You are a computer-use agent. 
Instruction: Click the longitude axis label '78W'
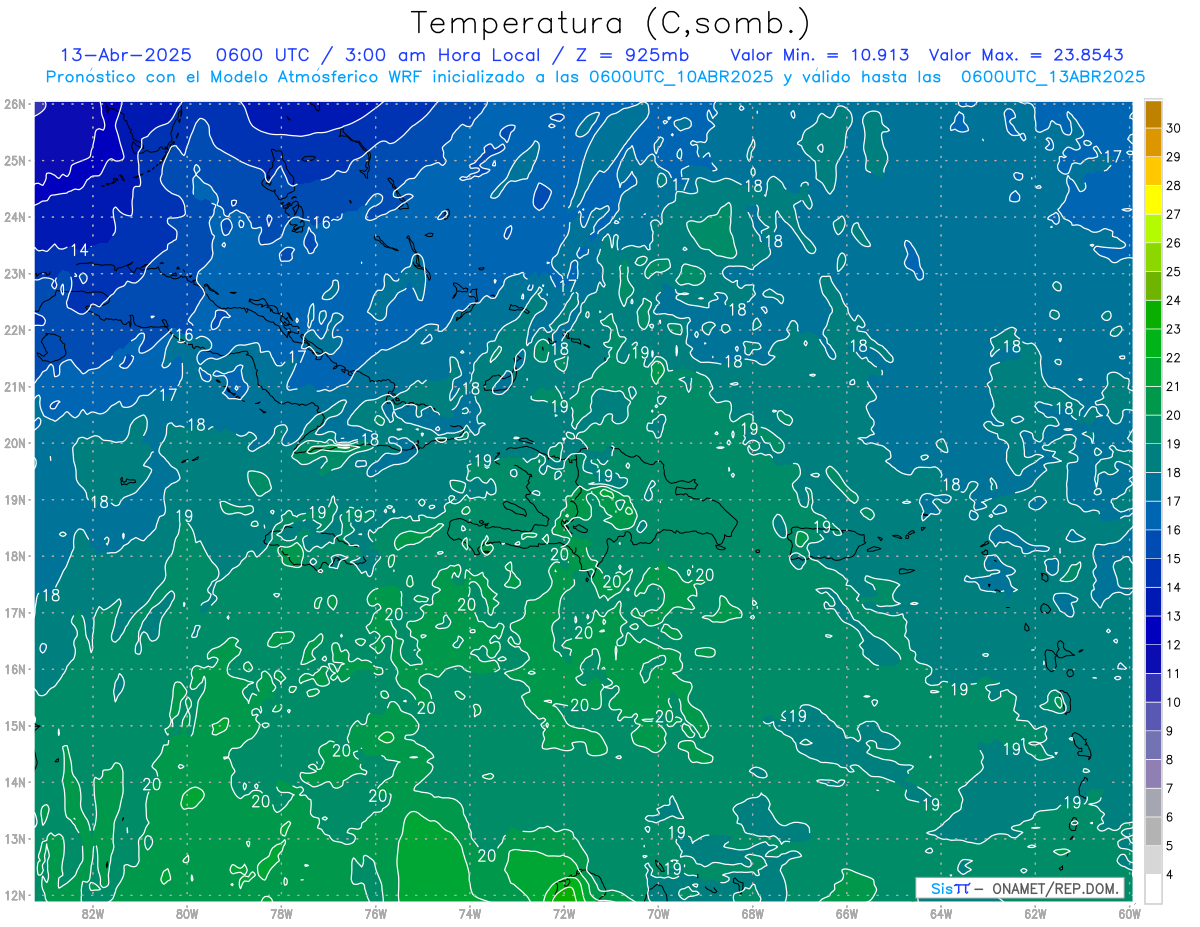click(281, 912)
